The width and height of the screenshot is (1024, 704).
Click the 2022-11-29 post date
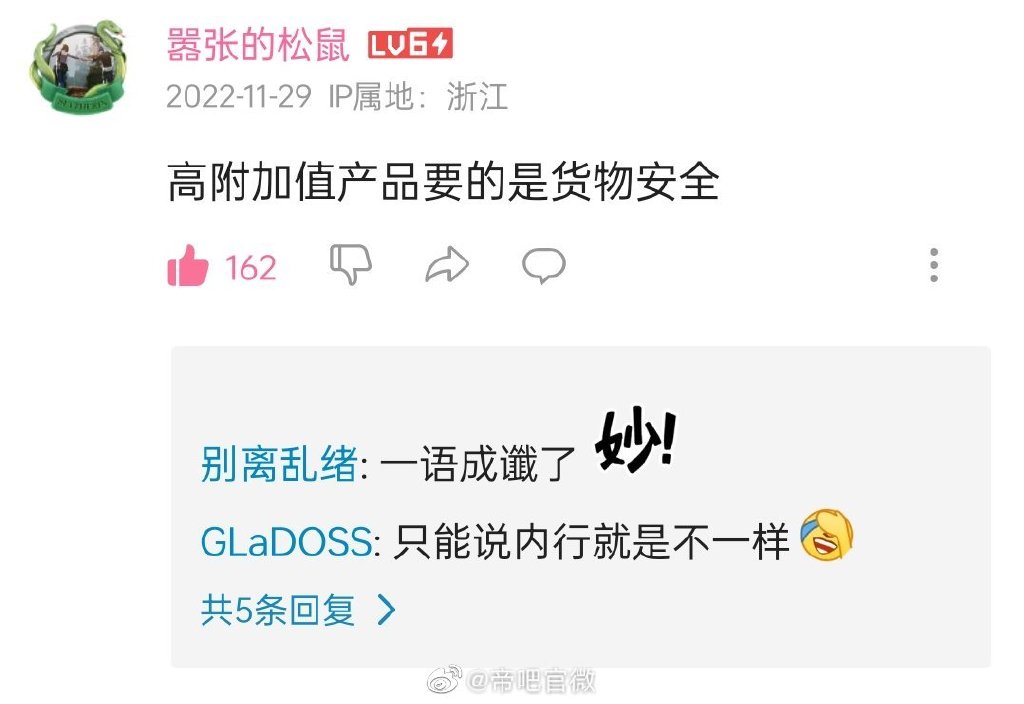click(238, 97)
